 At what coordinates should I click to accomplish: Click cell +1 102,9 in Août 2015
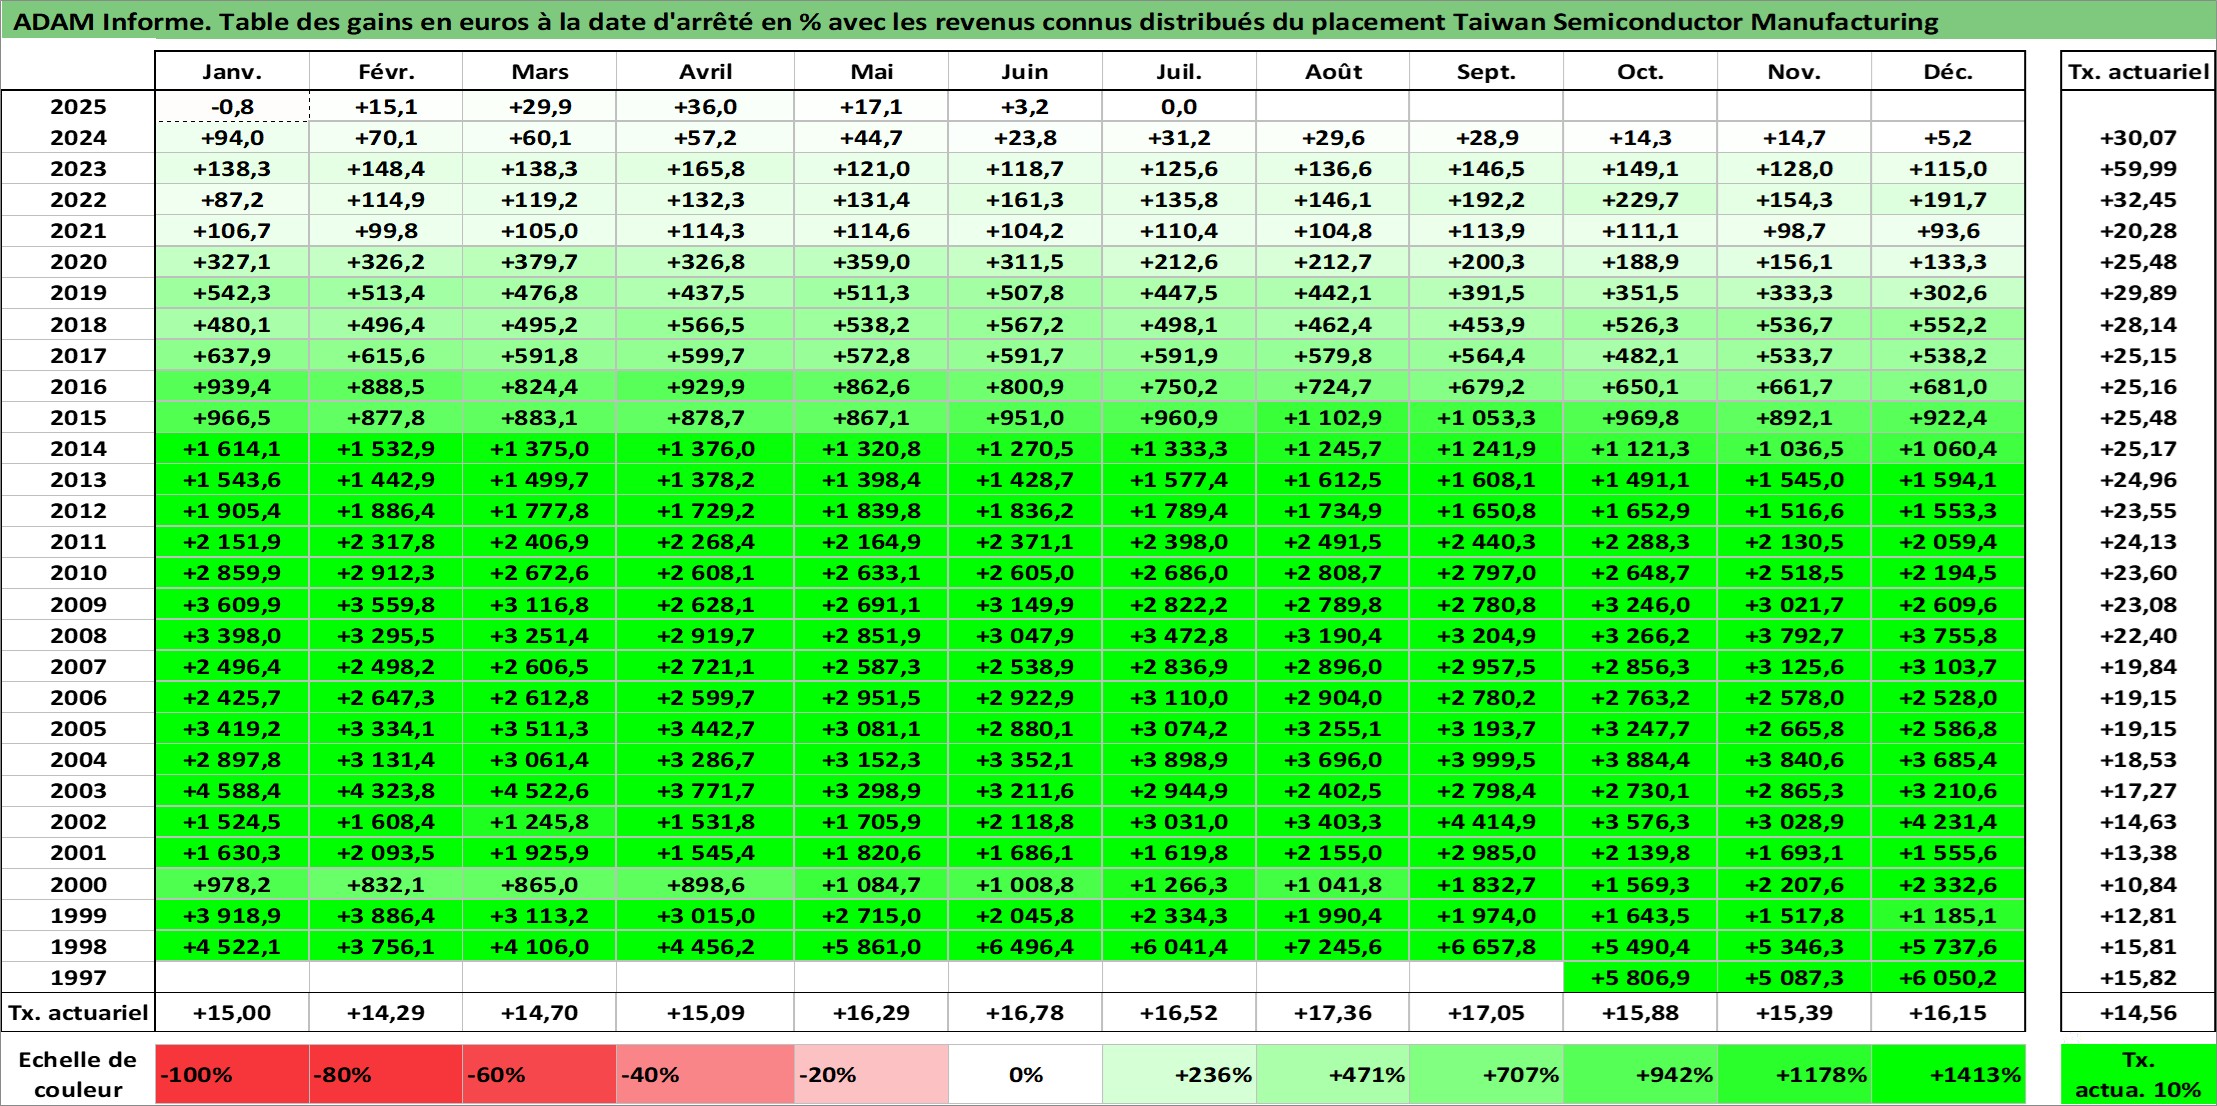pos(1333,417)
